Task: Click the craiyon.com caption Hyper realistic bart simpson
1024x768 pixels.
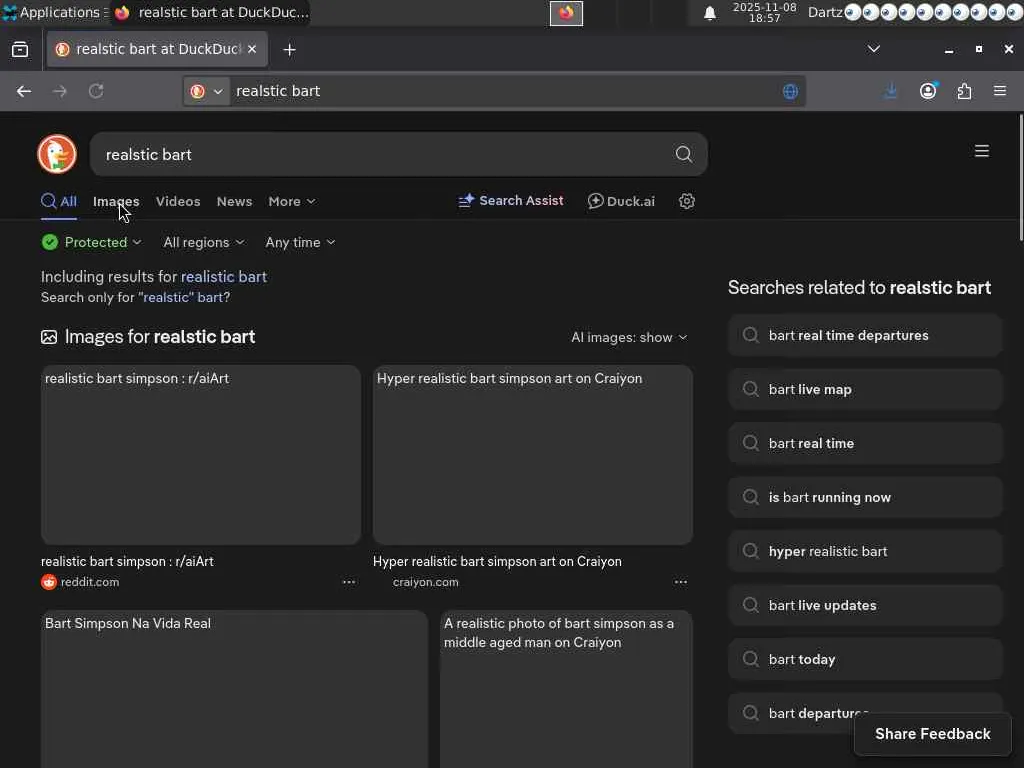Action: pos(497,562)
